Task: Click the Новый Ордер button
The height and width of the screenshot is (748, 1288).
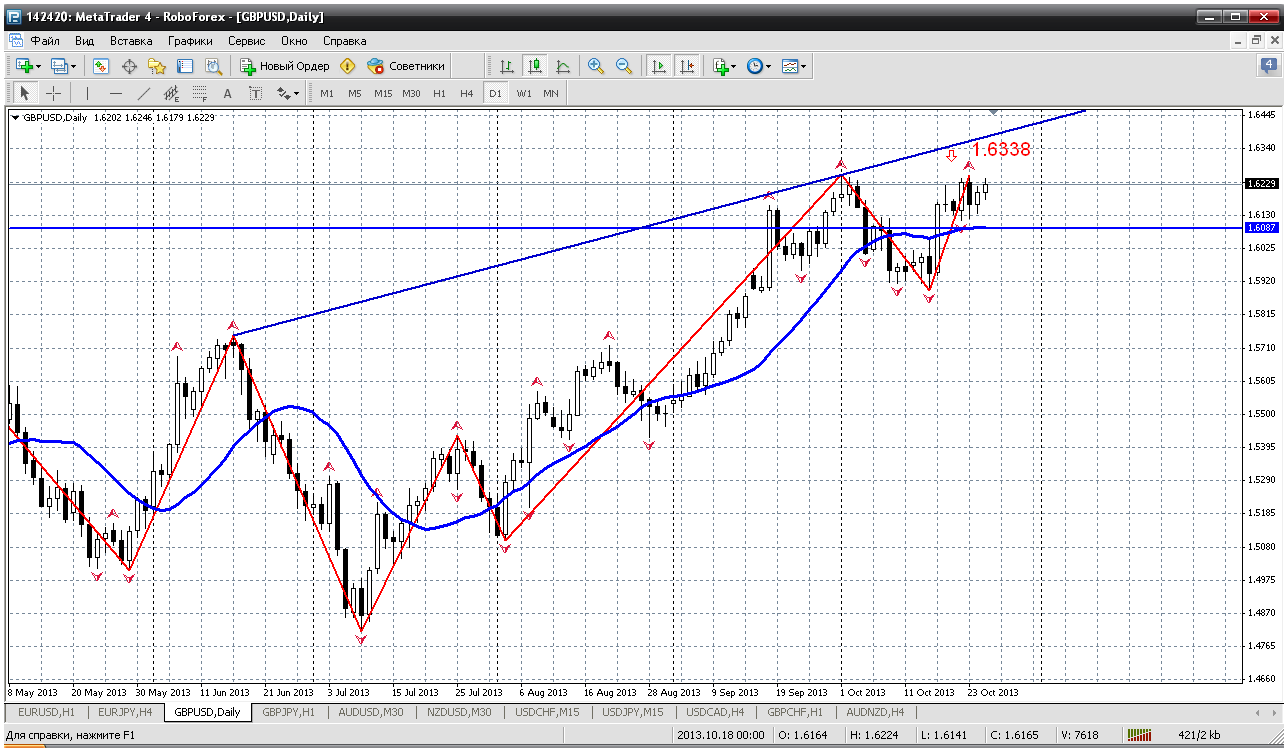Action: pyautogui.click(x=285, y=66)
